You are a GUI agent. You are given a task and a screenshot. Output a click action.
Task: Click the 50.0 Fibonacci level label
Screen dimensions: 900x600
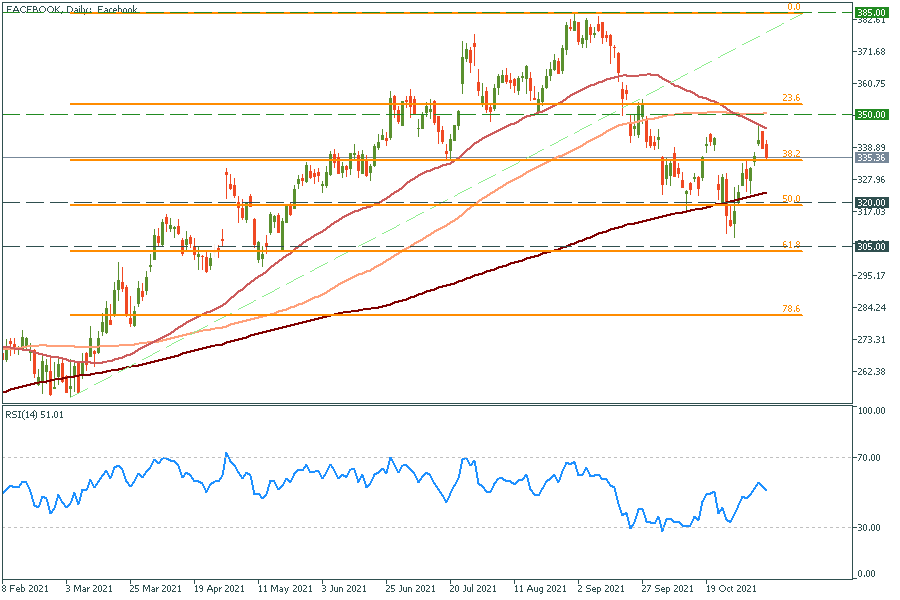(x=792, y=199)
